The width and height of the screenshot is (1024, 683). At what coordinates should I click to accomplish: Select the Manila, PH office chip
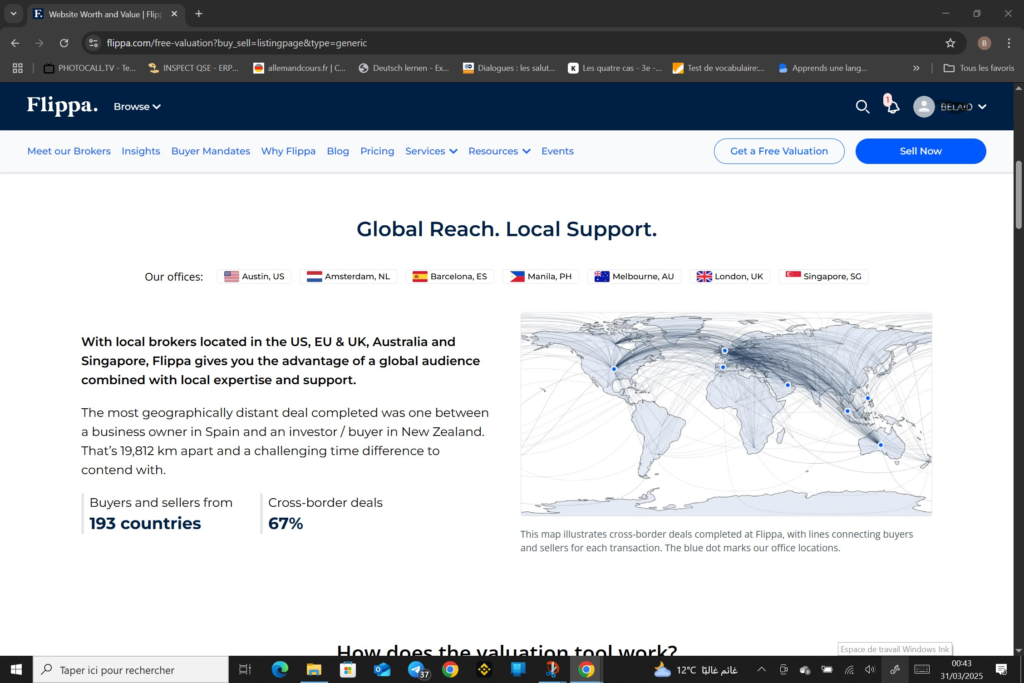coord(541,276)
